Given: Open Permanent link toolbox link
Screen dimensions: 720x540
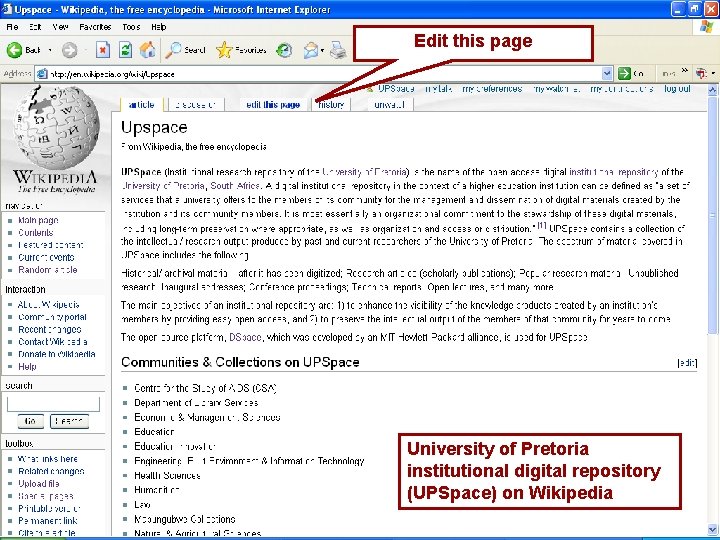Looking at the screenshot, I should point(48,521).
